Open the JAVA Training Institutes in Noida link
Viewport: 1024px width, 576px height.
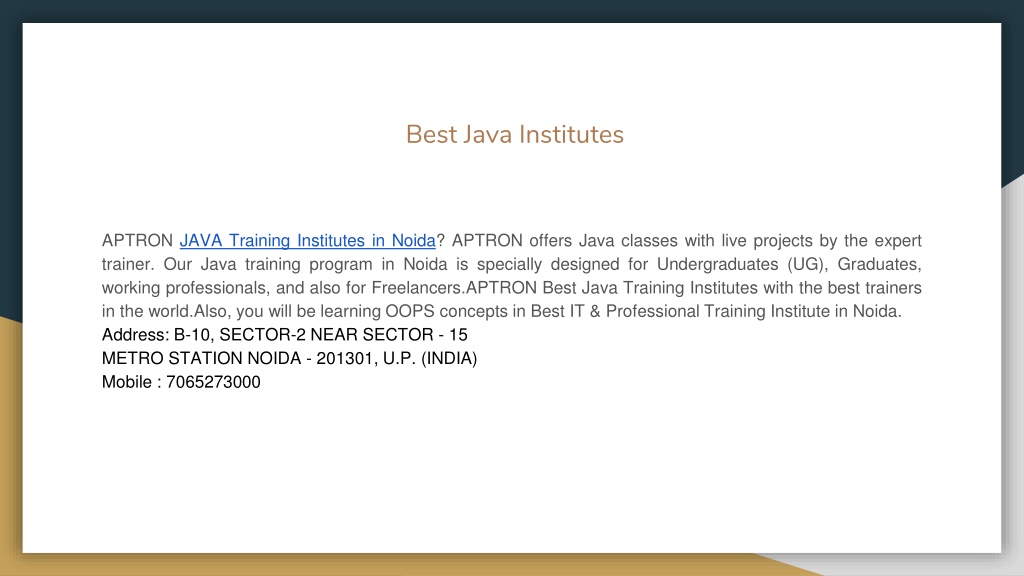tap(308, 241)
